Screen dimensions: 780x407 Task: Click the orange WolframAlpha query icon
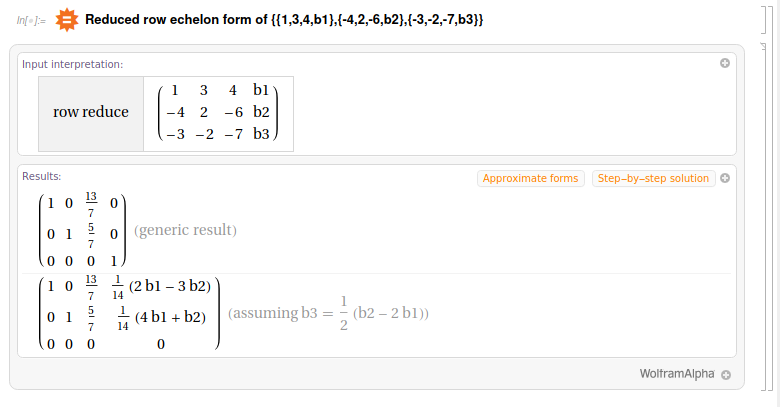click(x=66, y=19)
